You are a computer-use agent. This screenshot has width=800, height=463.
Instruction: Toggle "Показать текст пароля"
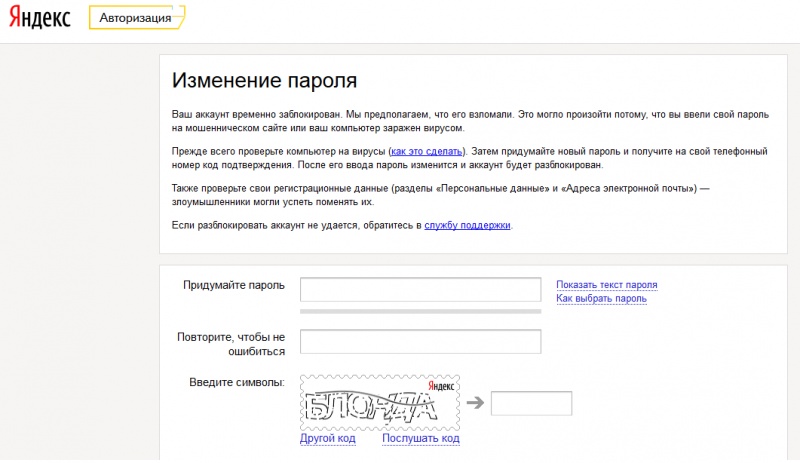pyautogui.click(x=607, y=285)
